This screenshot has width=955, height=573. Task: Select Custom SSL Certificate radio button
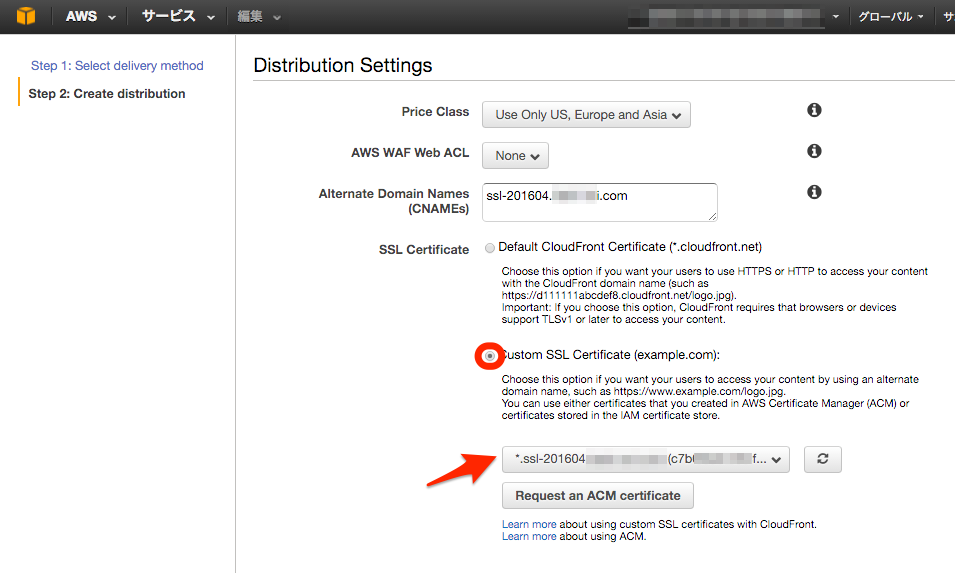489,355
